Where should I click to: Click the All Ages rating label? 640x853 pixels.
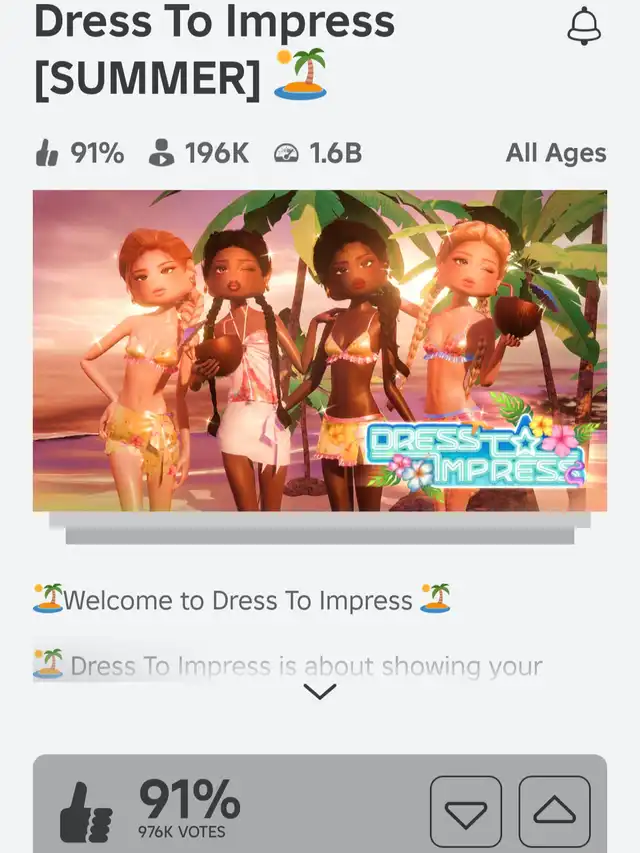point(556,153)
